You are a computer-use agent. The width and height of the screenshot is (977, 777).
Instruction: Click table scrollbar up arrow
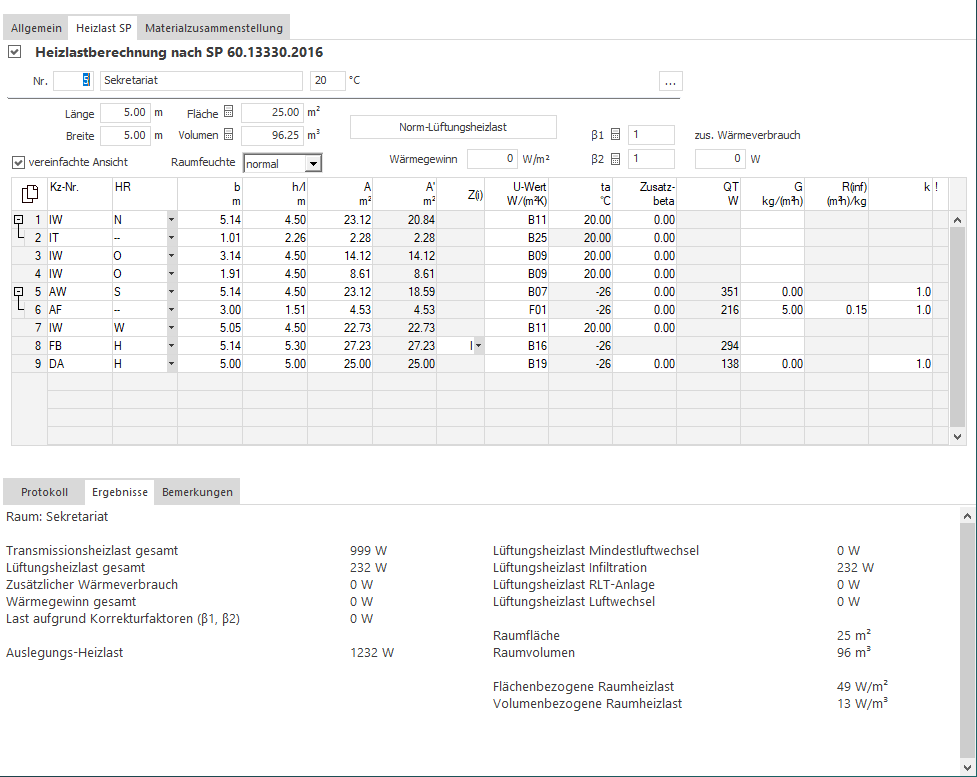click(x=958, y=220)
